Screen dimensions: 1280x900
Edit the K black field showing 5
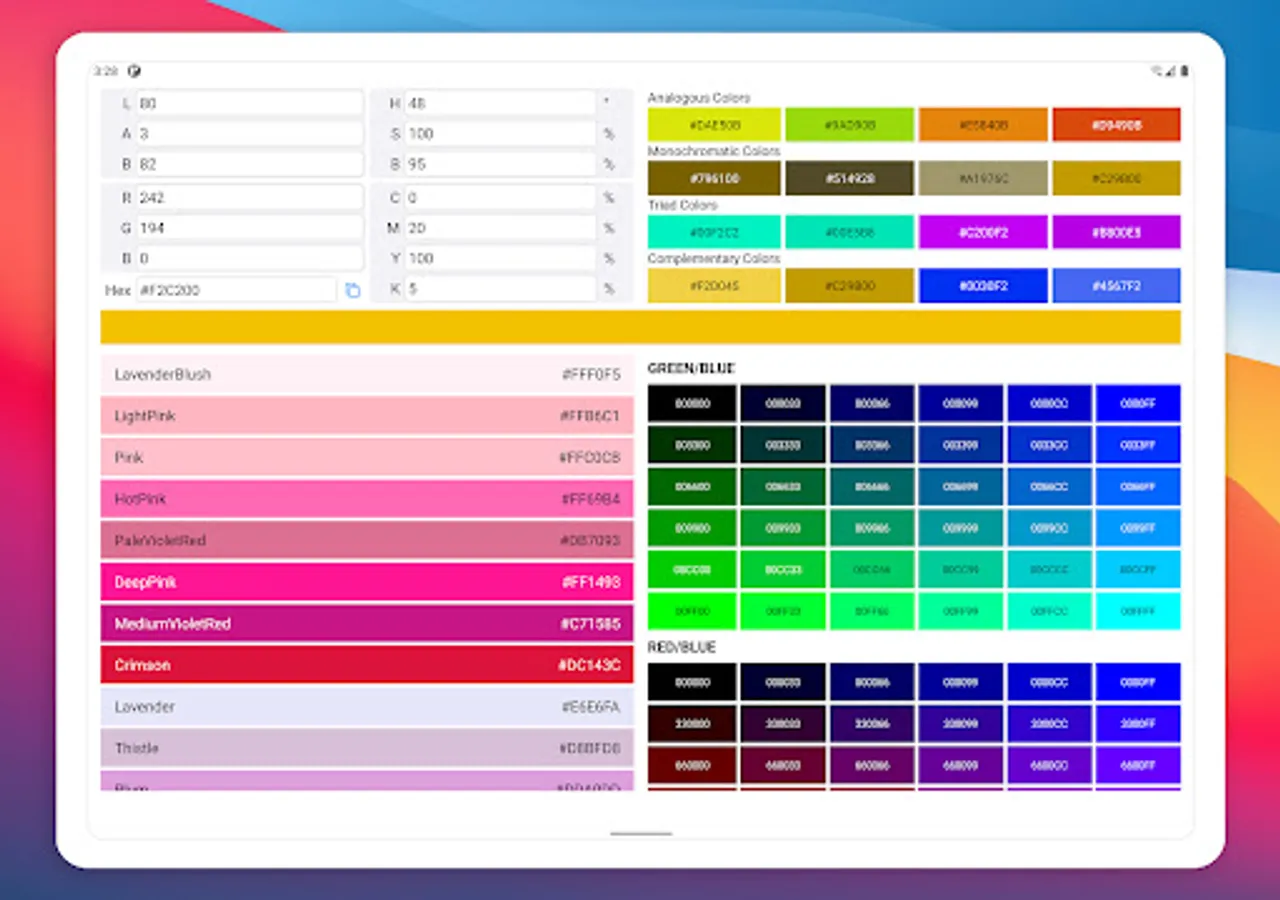coord(500,289)
